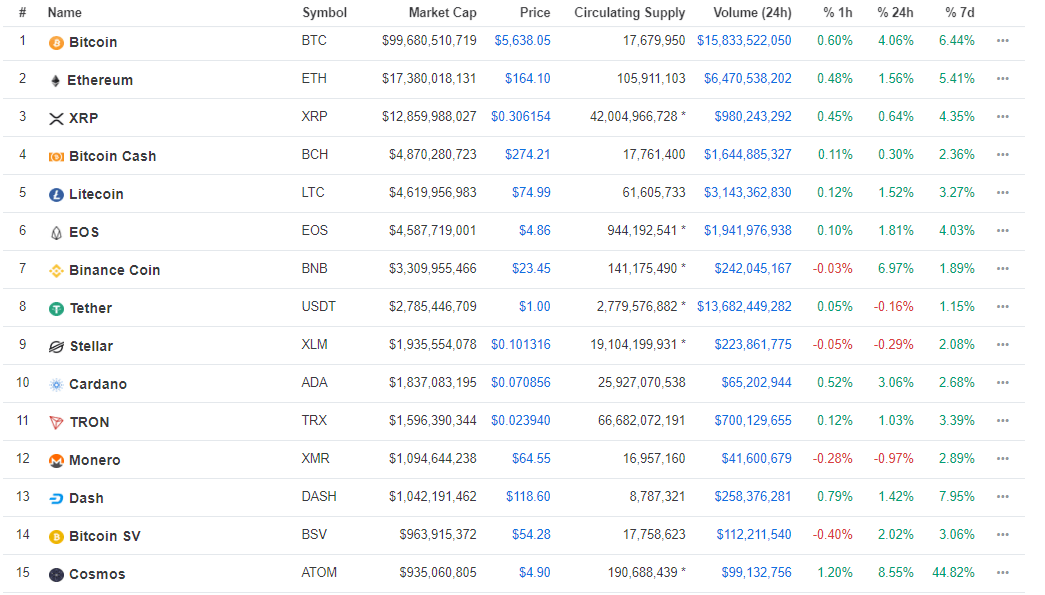Sort by the % 1h column header

[838, 13]
